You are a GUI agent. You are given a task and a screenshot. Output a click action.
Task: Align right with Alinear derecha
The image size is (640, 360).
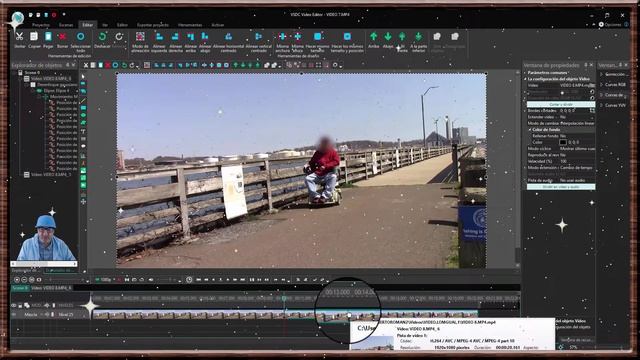tap(176, 37)
